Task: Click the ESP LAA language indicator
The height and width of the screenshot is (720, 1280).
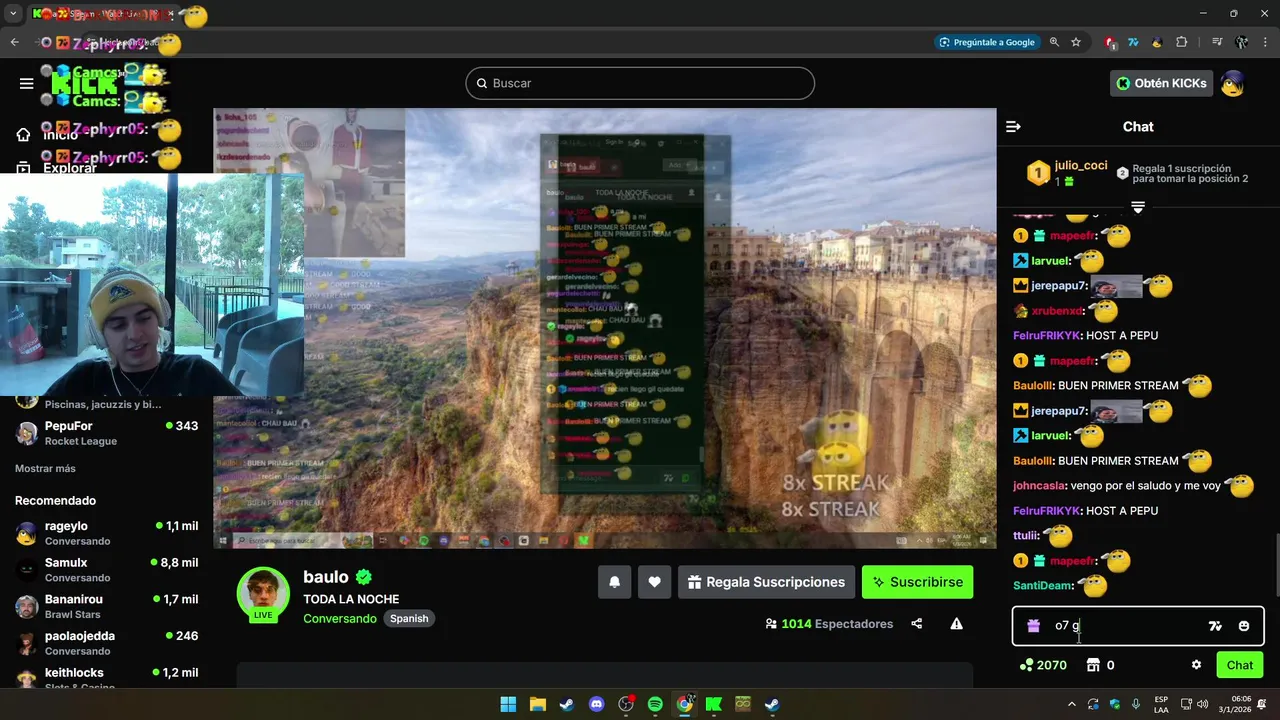Action: click(1161, 704)
